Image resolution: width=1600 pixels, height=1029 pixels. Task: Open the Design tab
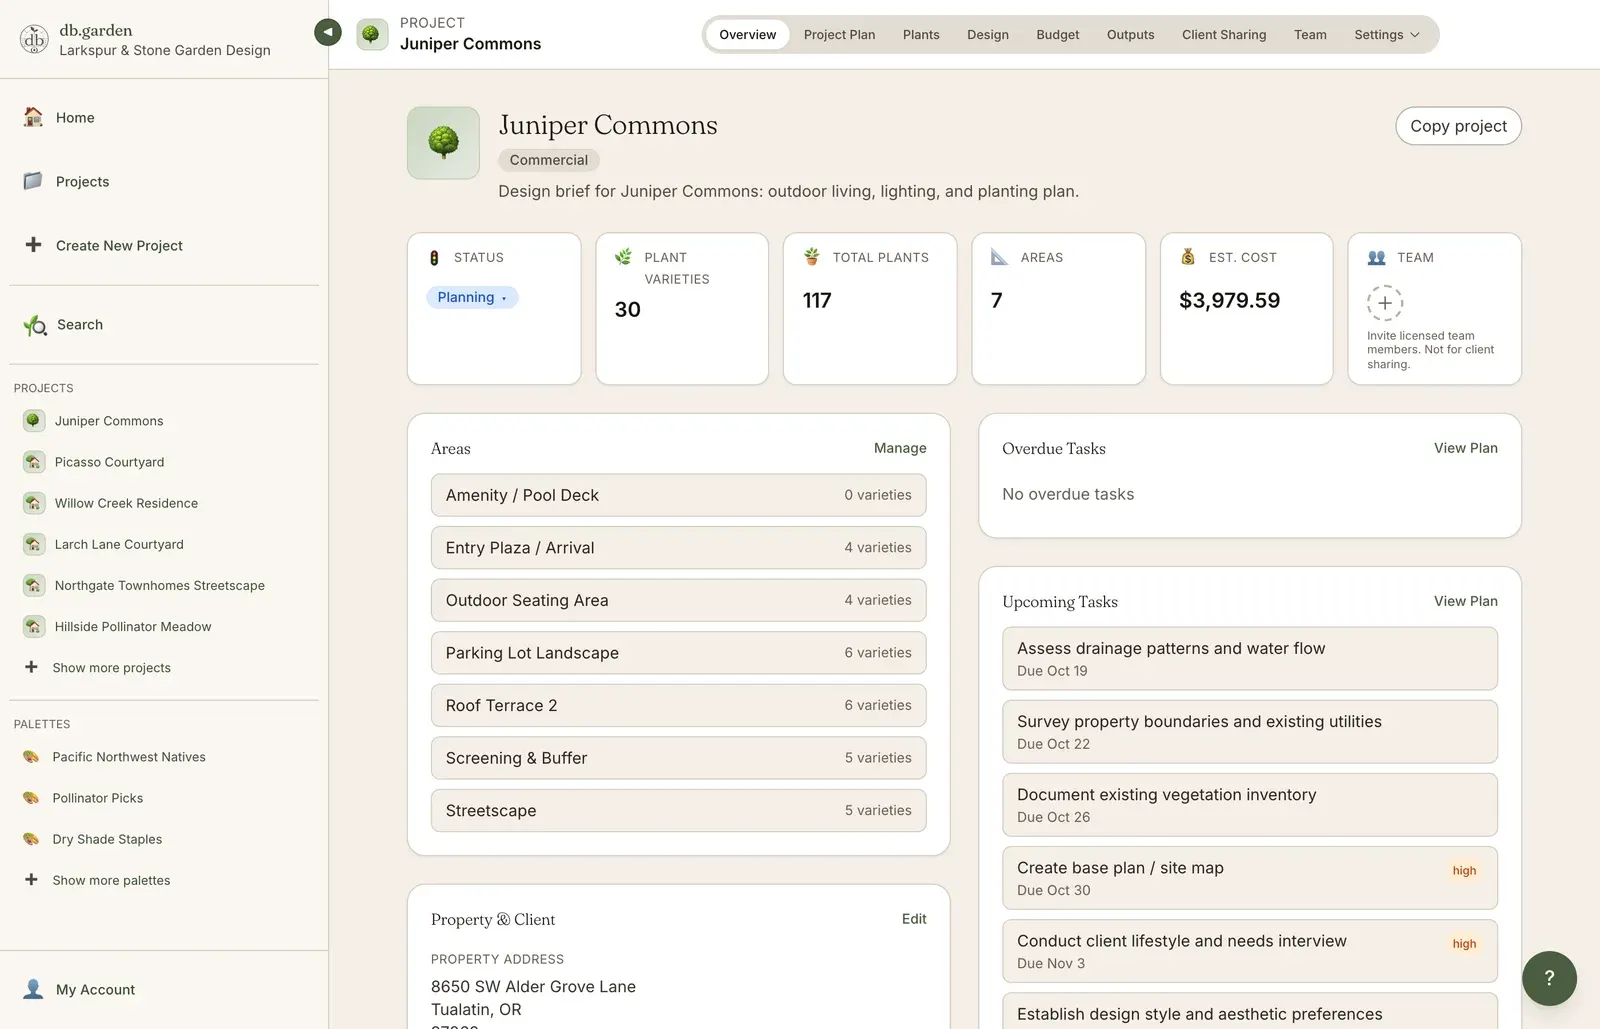click(x=987, y=34)
